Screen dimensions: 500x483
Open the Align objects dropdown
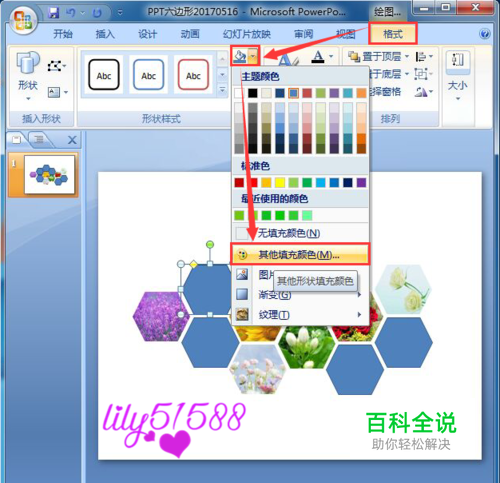click(424, 56)
